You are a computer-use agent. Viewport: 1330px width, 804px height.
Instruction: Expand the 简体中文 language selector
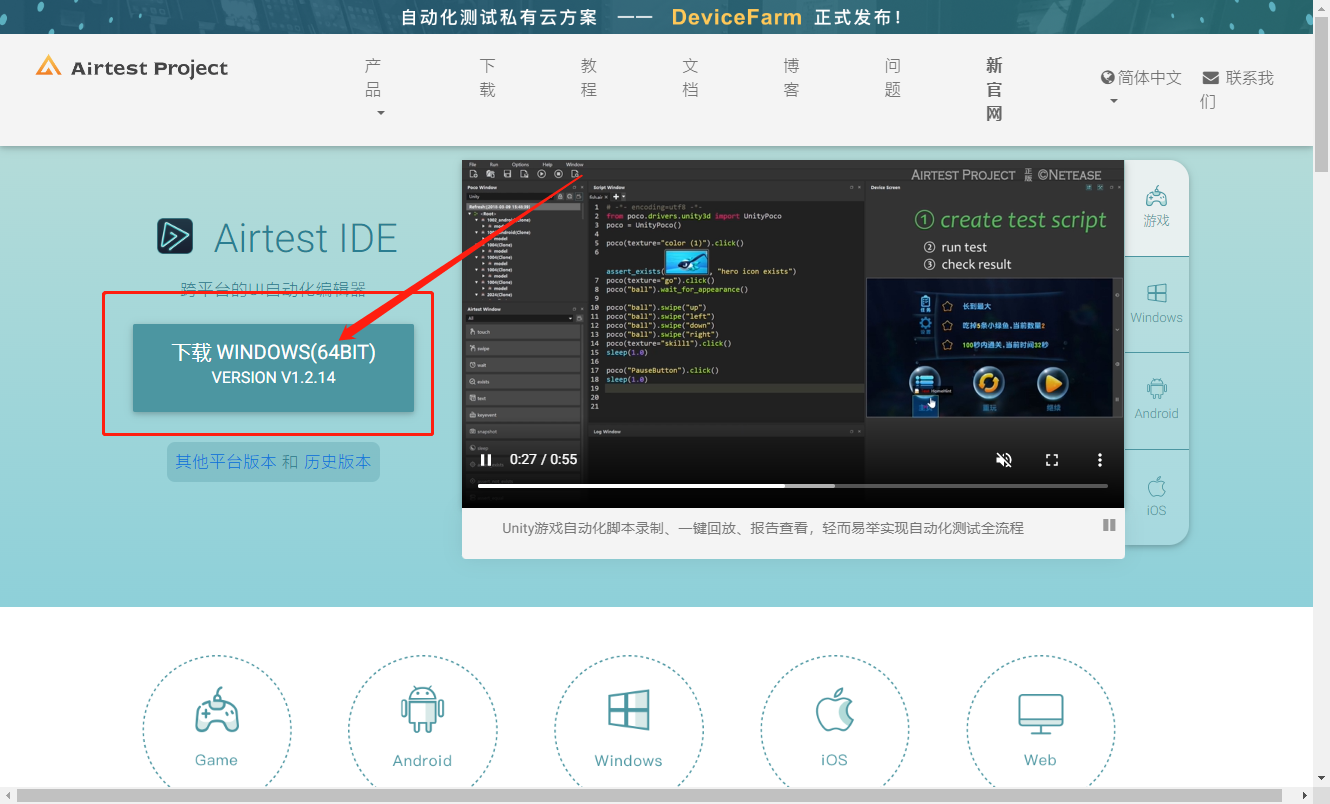tap(1141, 87)
